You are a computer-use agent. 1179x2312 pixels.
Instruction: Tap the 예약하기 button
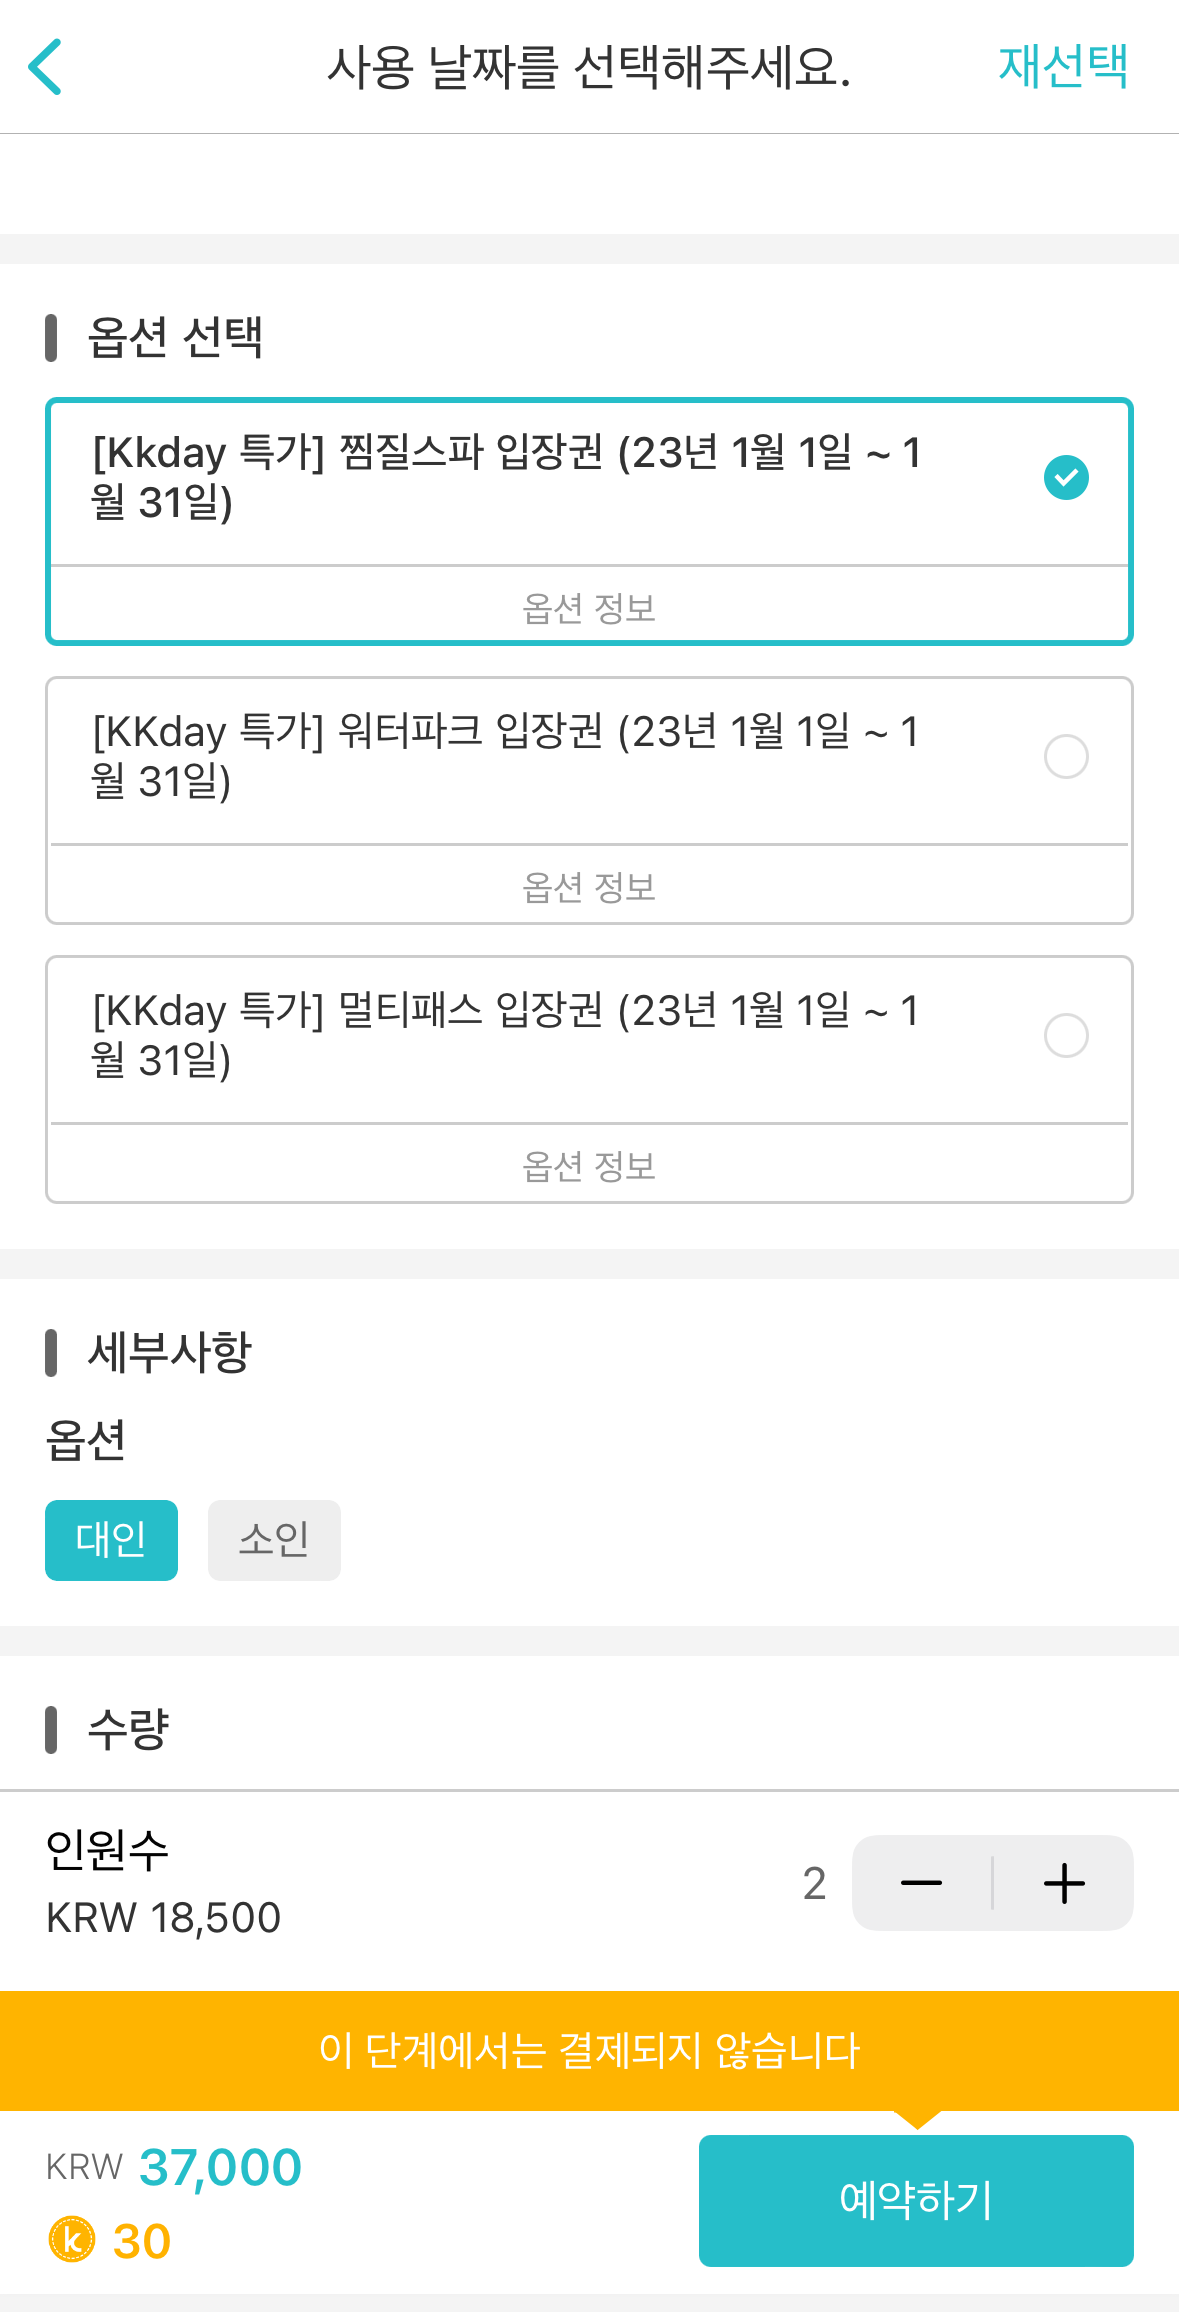click(916, 2200)
